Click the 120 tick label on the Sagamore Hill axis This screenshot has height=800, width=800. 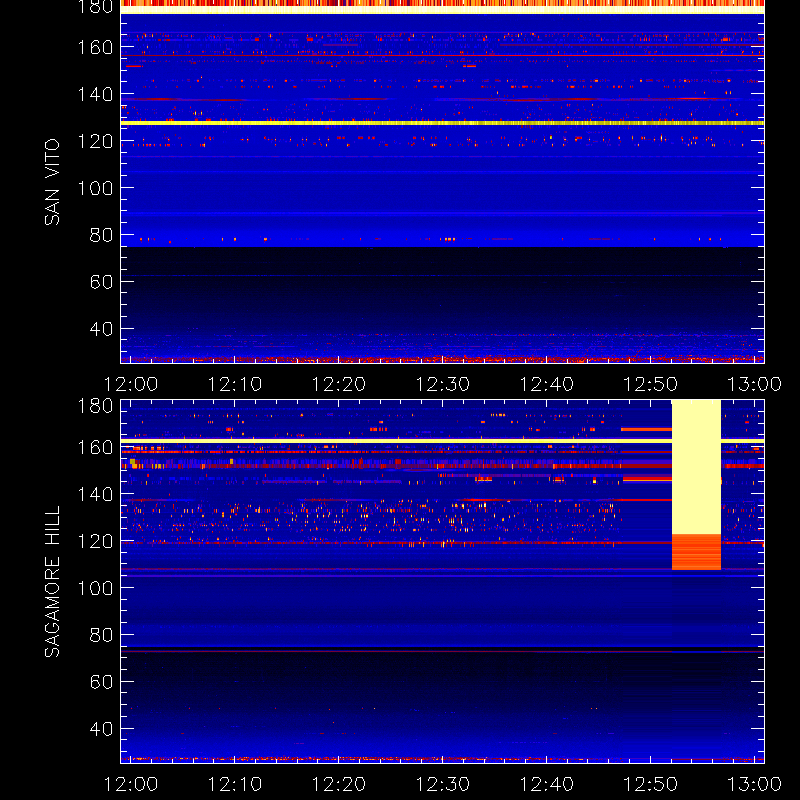(95, 541)
